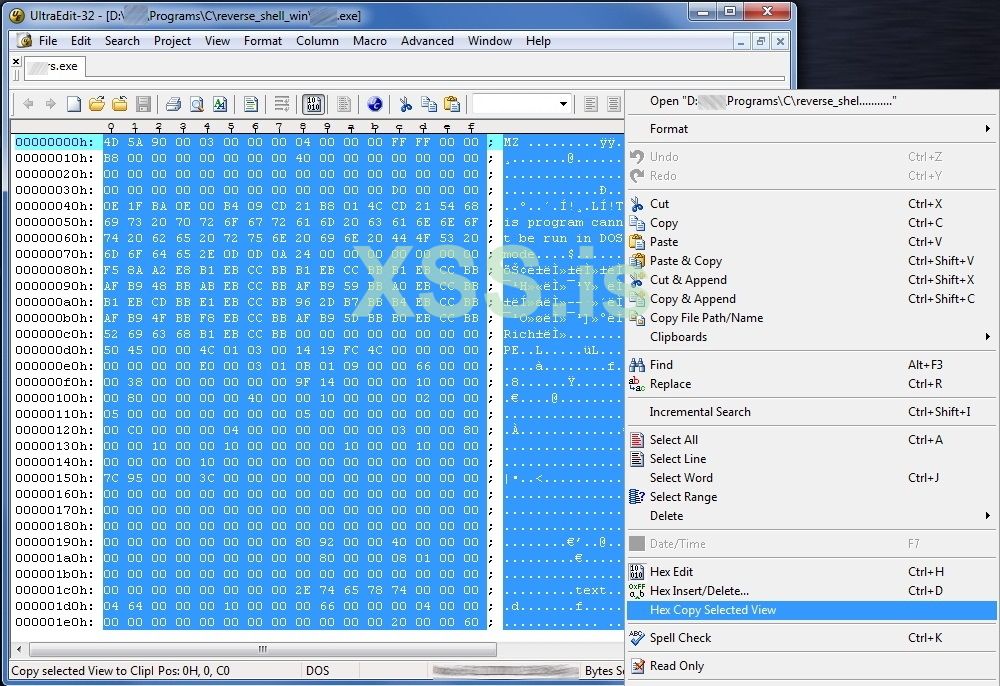Click the Copy icon in toolbar

pyautogui.click(x=429, y=104)
